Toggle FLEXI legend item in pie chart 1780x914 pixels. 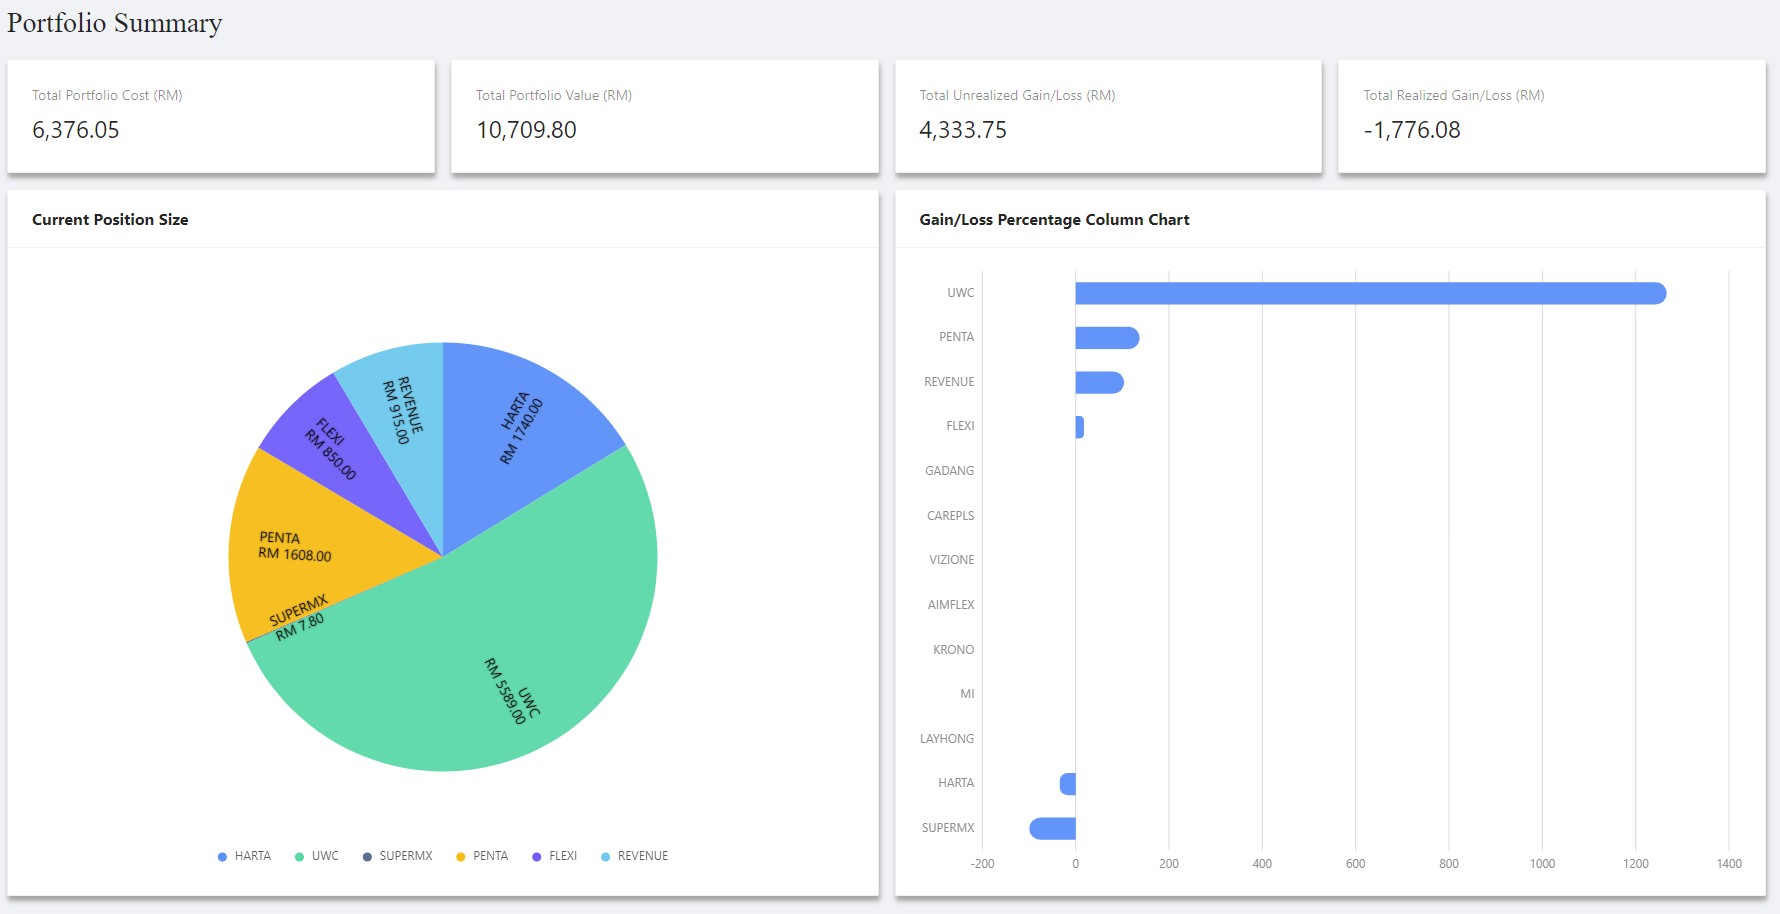(x=554, y=856)
